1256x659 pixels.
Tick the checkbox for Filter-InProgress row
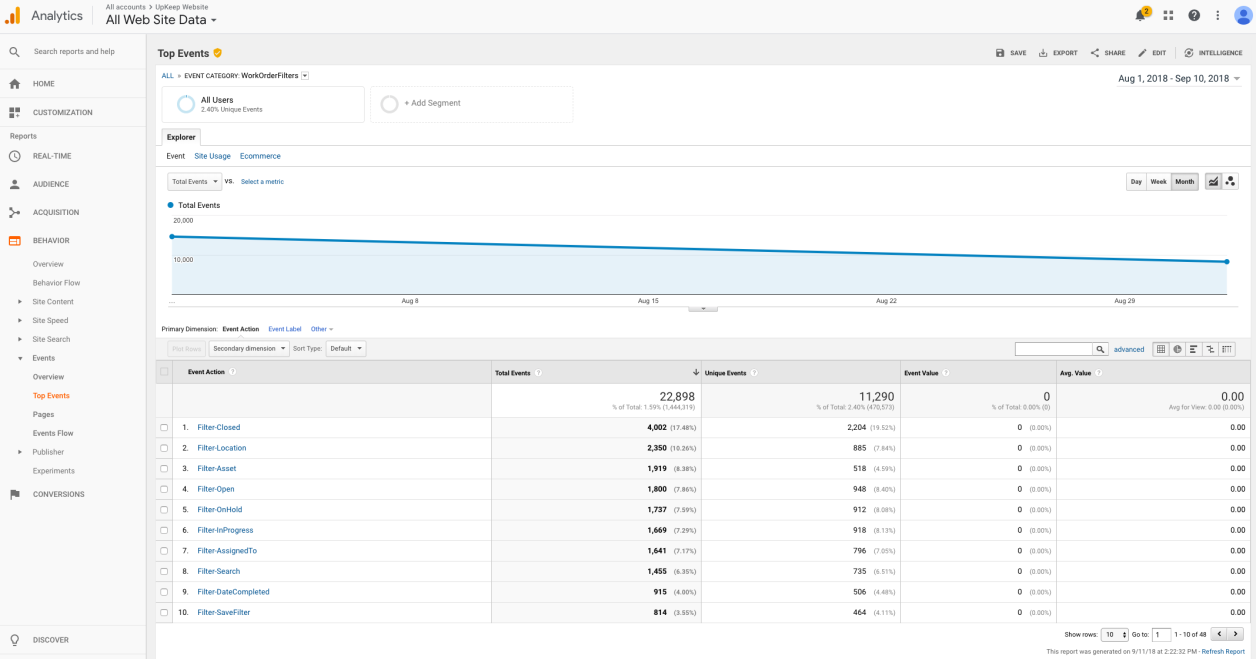164,530
